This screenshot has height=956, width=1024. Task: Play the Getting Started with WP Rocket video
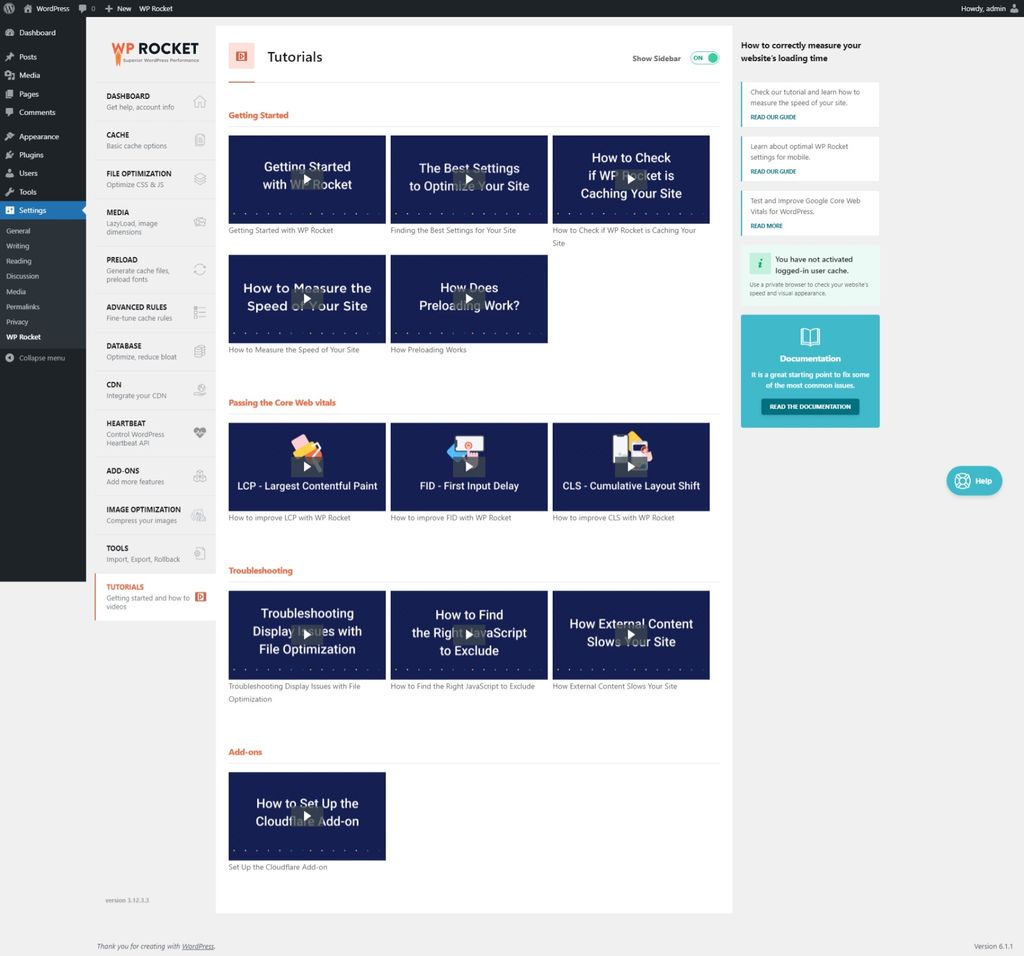click(x=307, y=179)
